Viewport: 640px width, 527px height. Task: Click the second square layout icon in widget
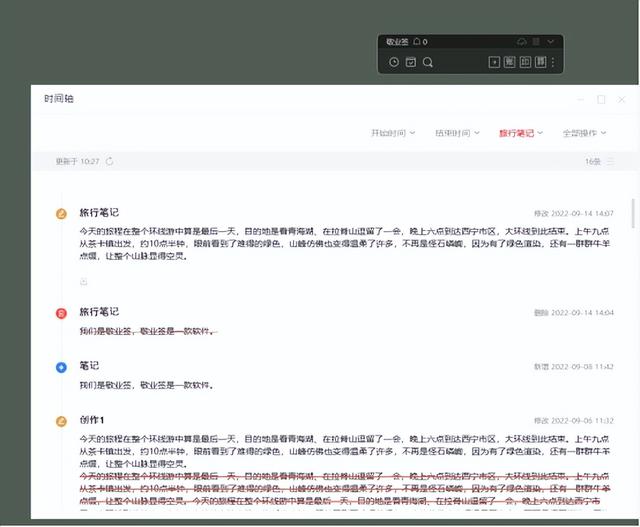(509, 62)
